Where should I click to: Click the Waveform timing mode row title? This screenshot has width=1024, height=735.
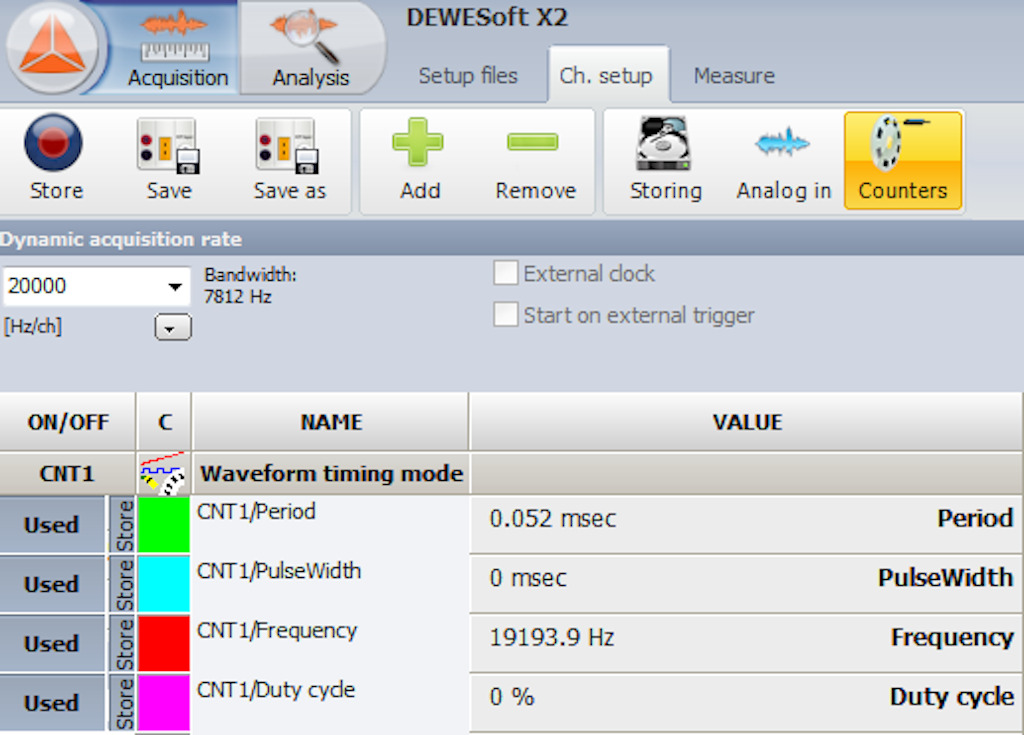coord(331,473)
